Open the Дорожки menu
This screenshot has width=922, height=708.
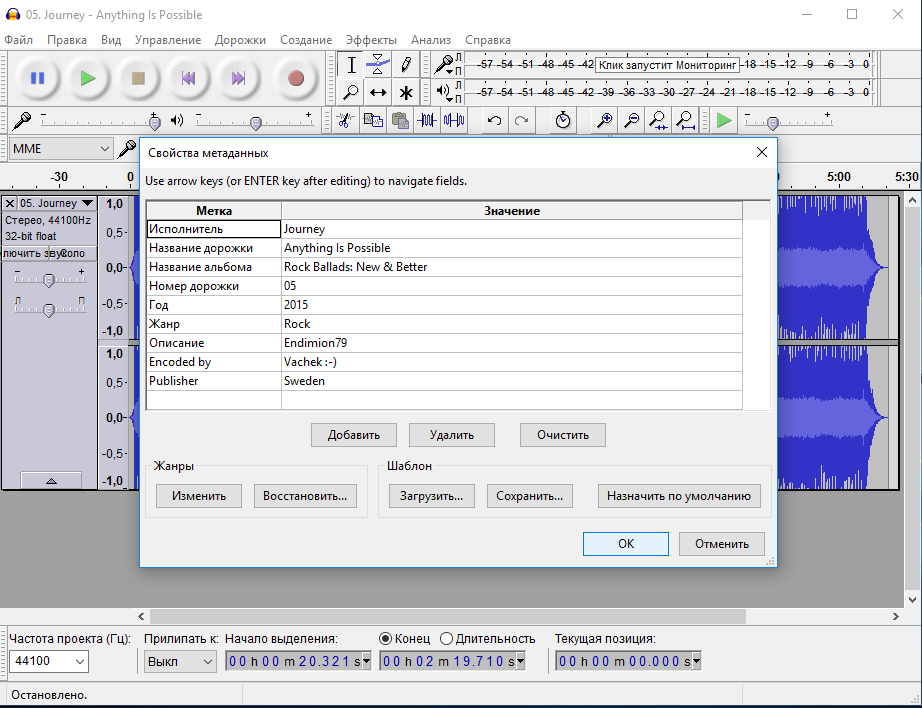(240, 40)
